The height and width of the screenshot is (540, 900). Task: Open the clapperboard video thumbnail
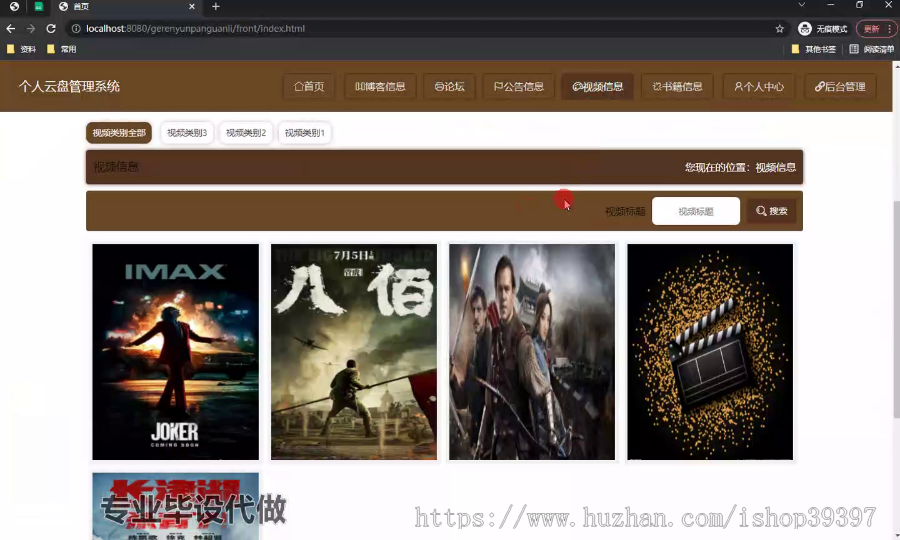pos(710,352)
